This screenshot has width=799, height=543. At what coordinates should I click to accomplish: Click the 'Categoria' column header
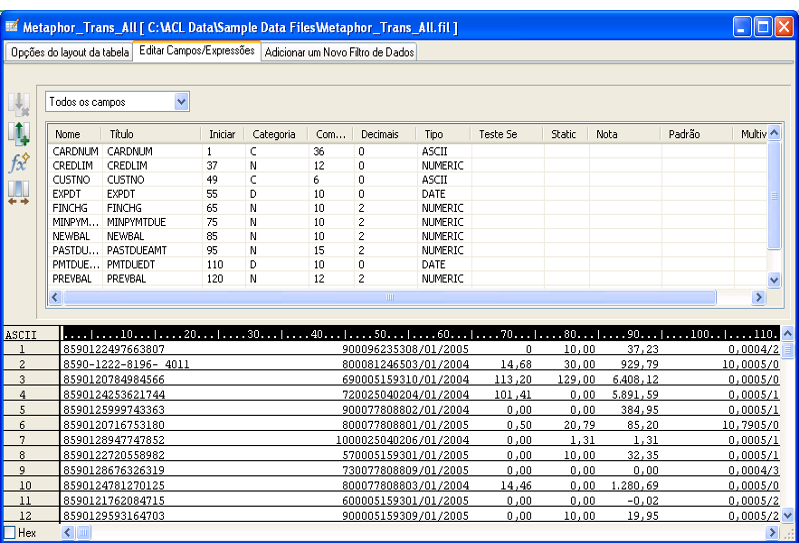pyautogui.click(x=274, y=134)
